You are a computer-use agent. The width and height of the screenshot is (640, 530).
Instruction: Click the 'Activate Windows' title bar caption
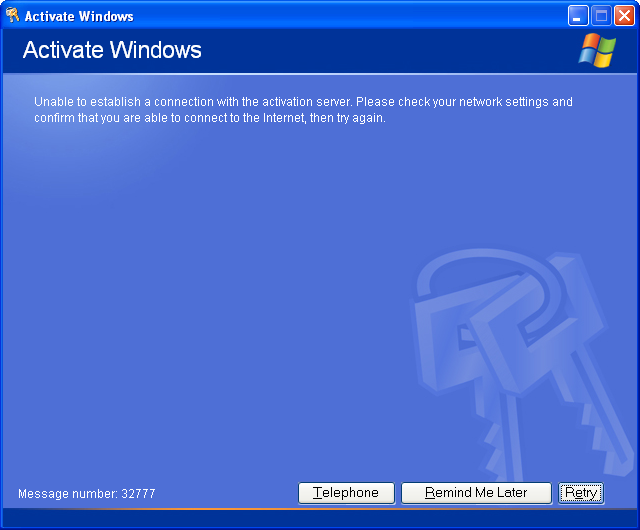coord(79,16)
